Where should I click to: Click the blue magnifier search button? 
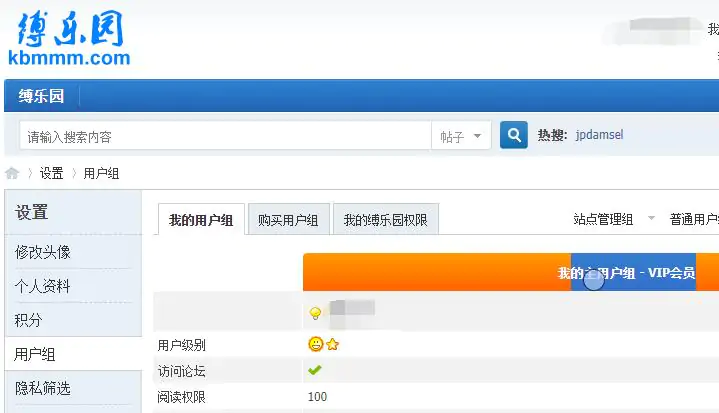tap(514, 135)
